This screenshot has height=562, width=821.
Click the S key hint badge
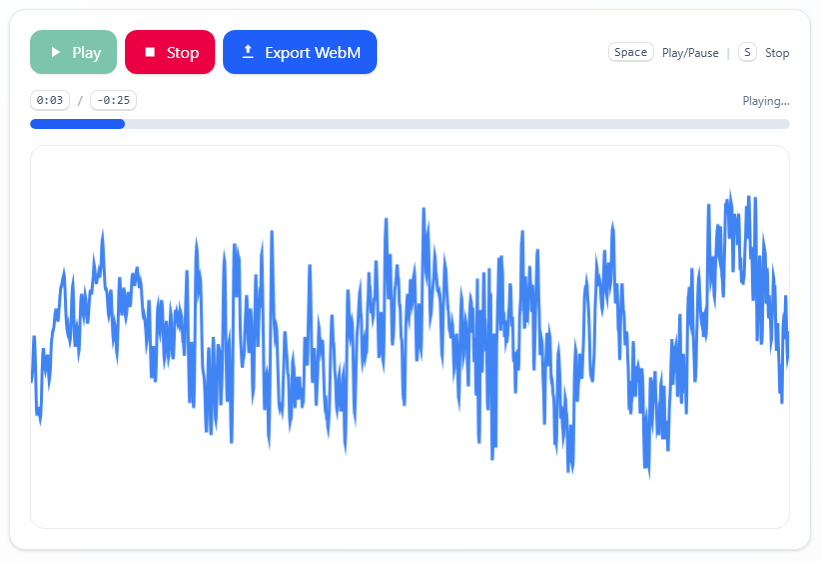pyautogui.click(x=747, y=52)
